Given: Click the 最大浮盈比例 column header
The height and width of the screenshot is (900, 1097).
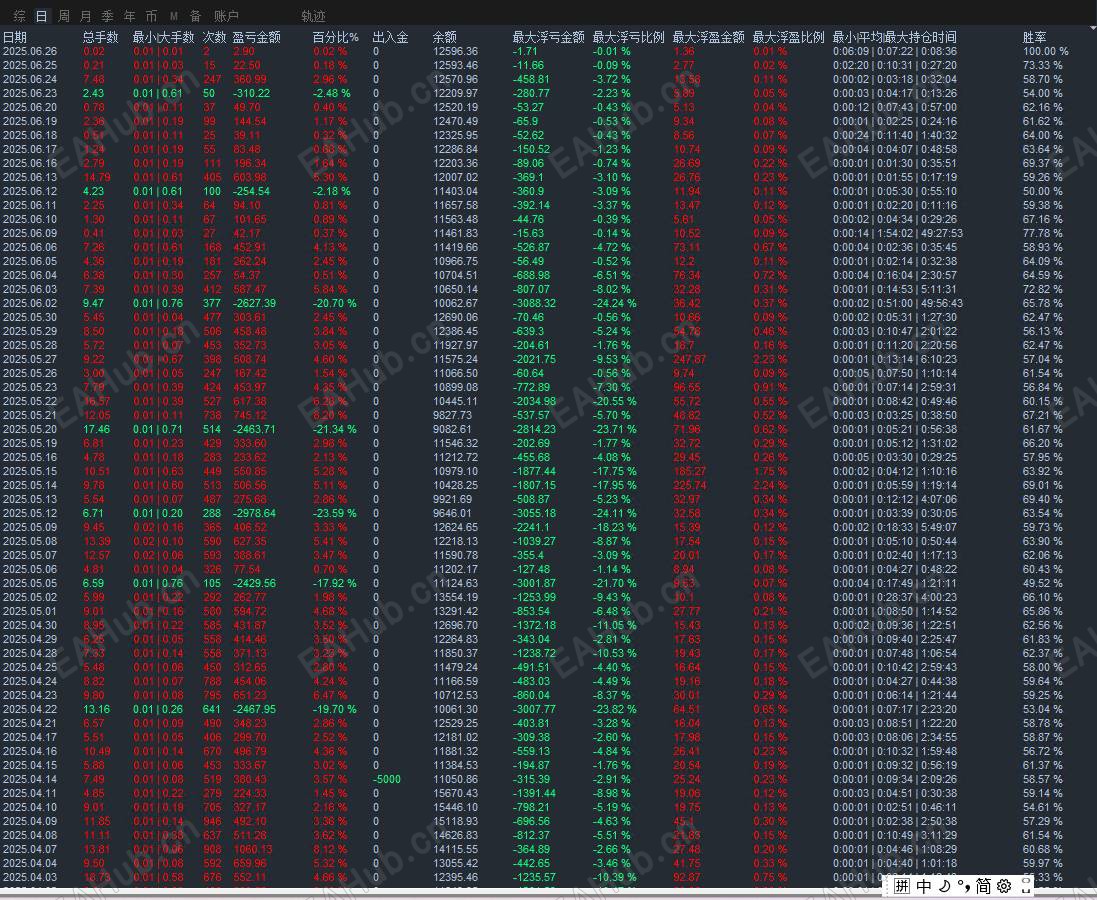Looking at the screenshot, I should (788, 37).
